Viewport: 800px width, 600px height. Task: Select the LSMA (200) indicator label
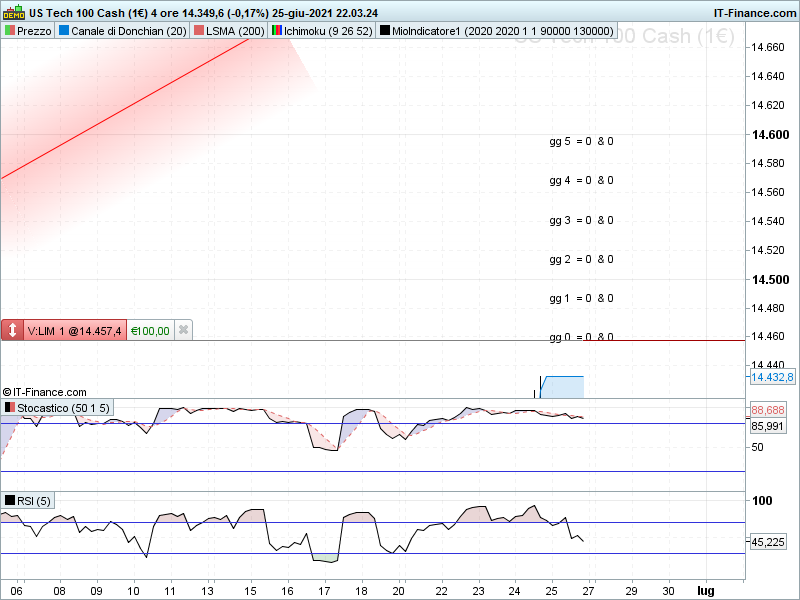tap(235, 31)
